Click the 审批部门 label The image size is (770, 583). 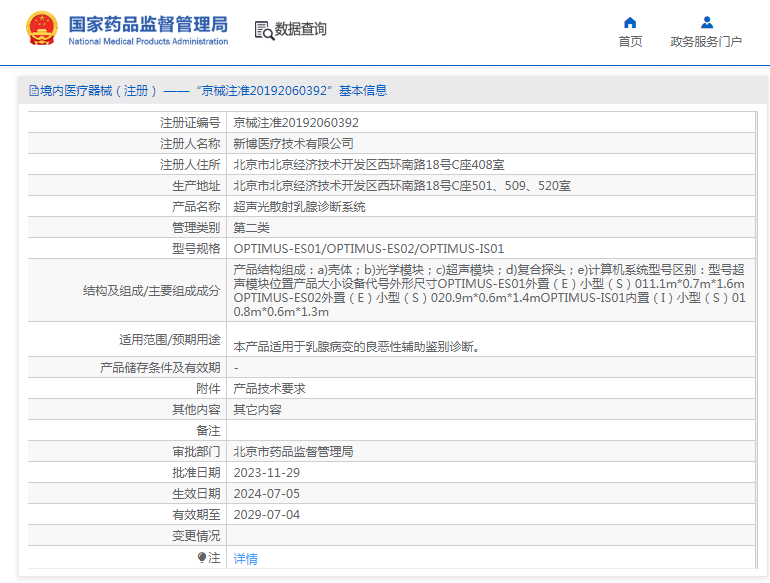(x=196, y=452)
